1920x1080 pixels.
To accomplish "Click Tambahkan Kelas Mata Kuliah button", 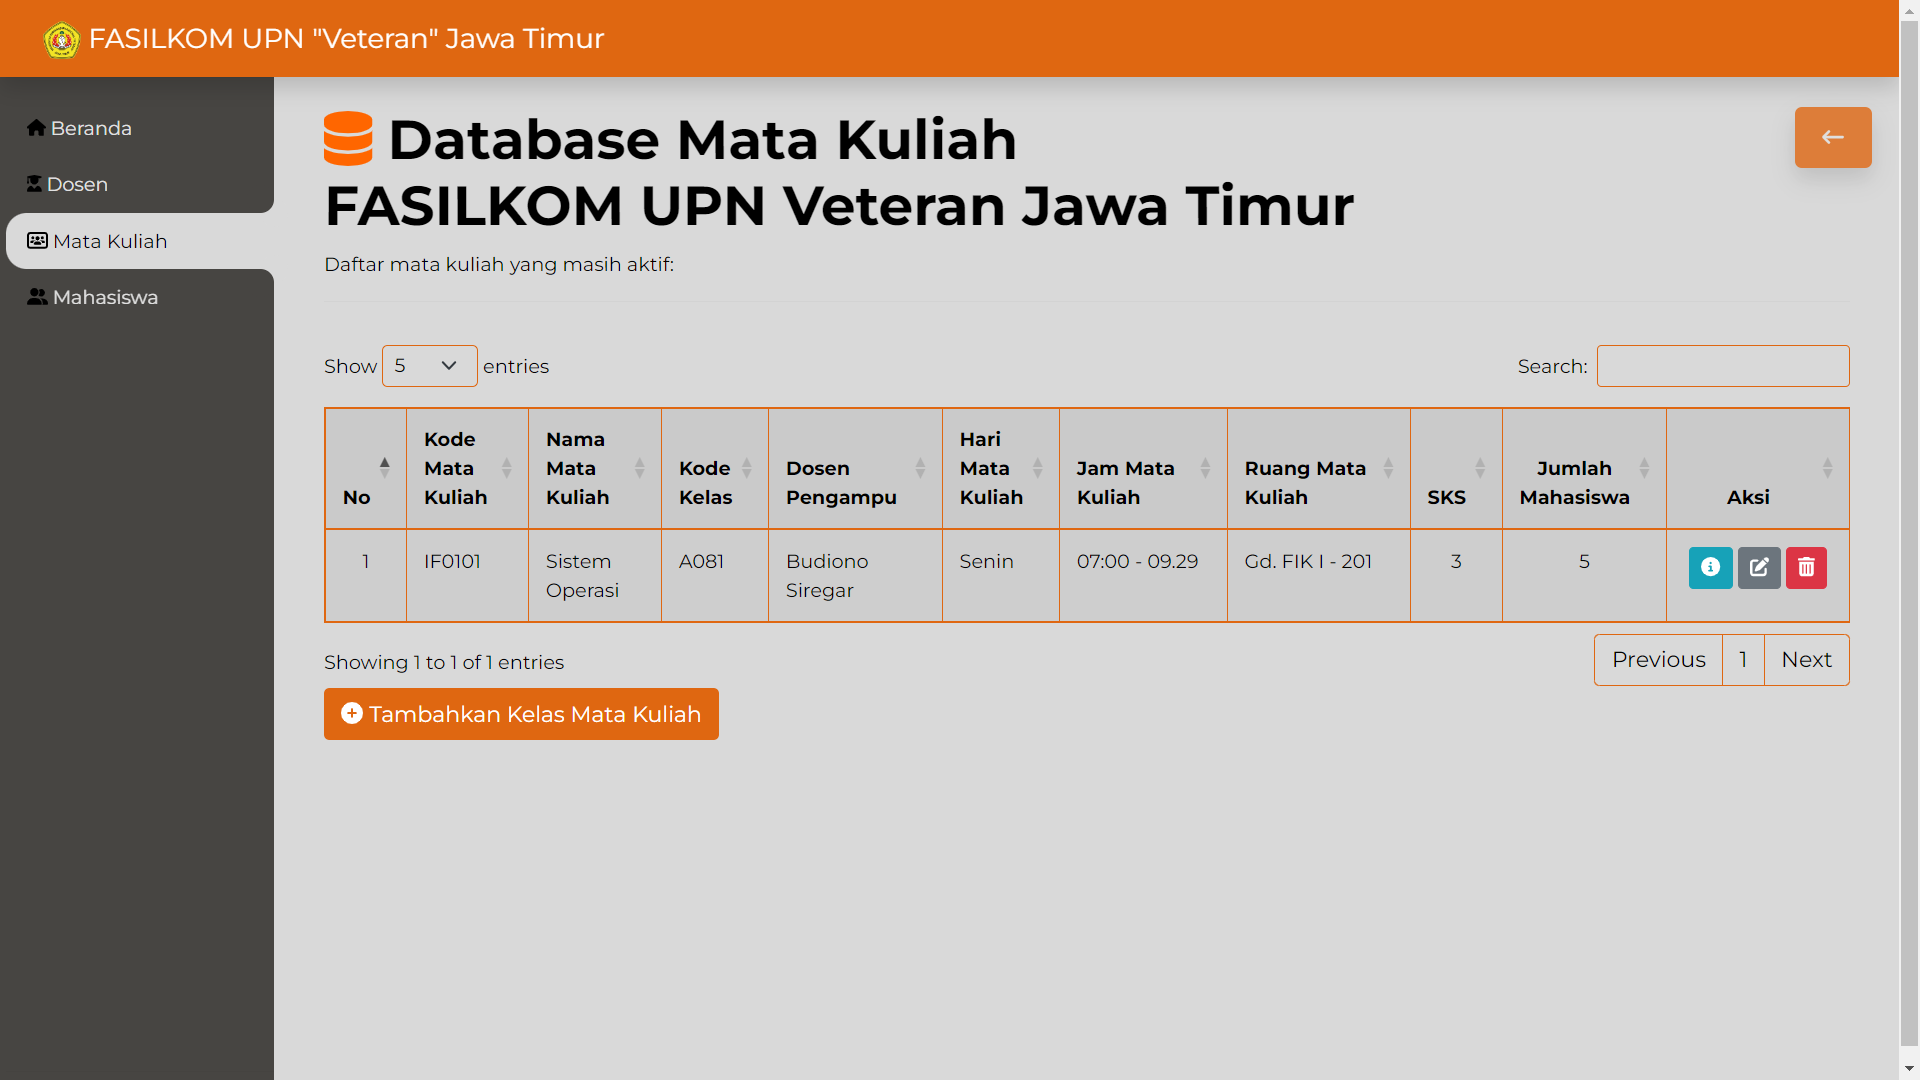I will click(x=521, y=714).
